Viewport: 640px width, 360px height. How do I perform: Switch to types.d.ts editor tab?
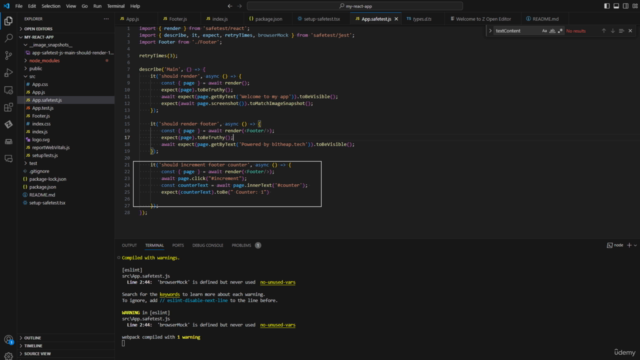click(x=422, y=19)
